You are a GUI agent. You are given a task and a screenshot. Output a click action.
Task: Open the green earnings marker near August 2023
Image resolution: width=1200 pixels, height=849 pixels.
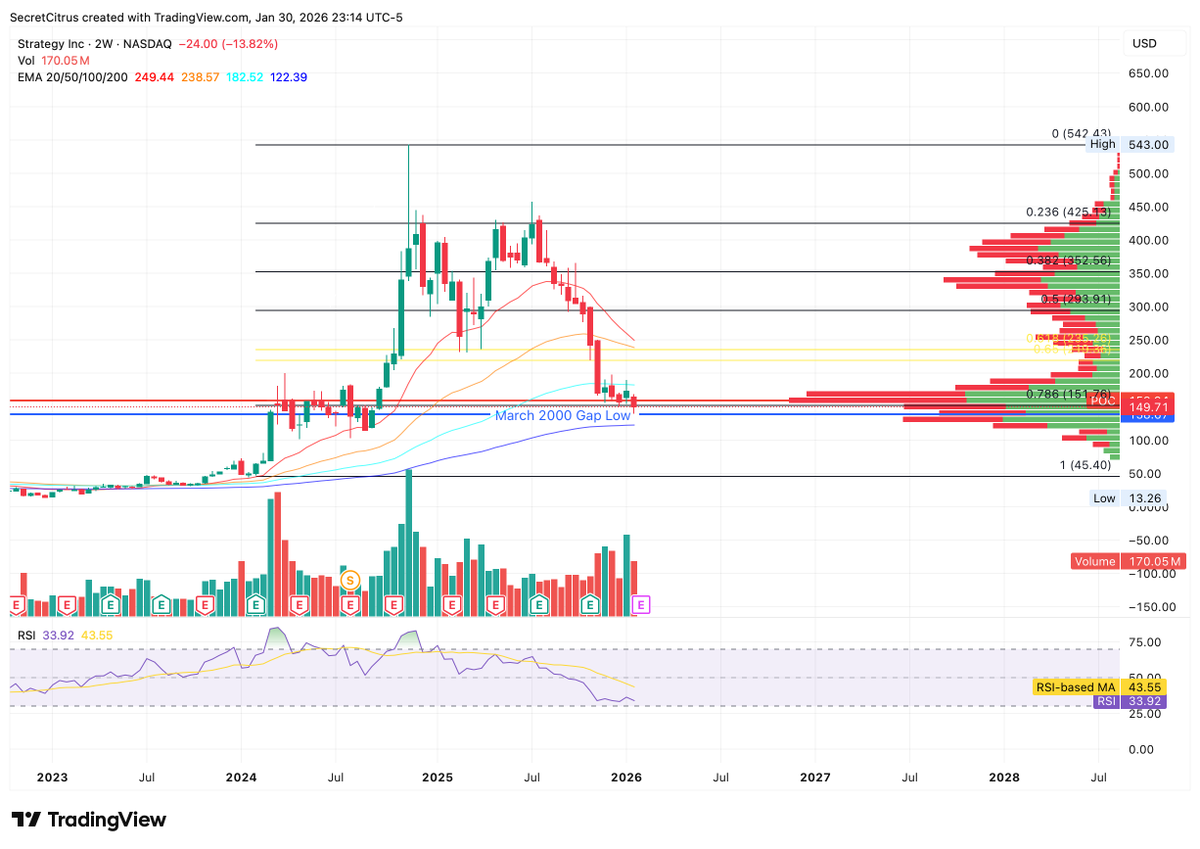(160, 604)
